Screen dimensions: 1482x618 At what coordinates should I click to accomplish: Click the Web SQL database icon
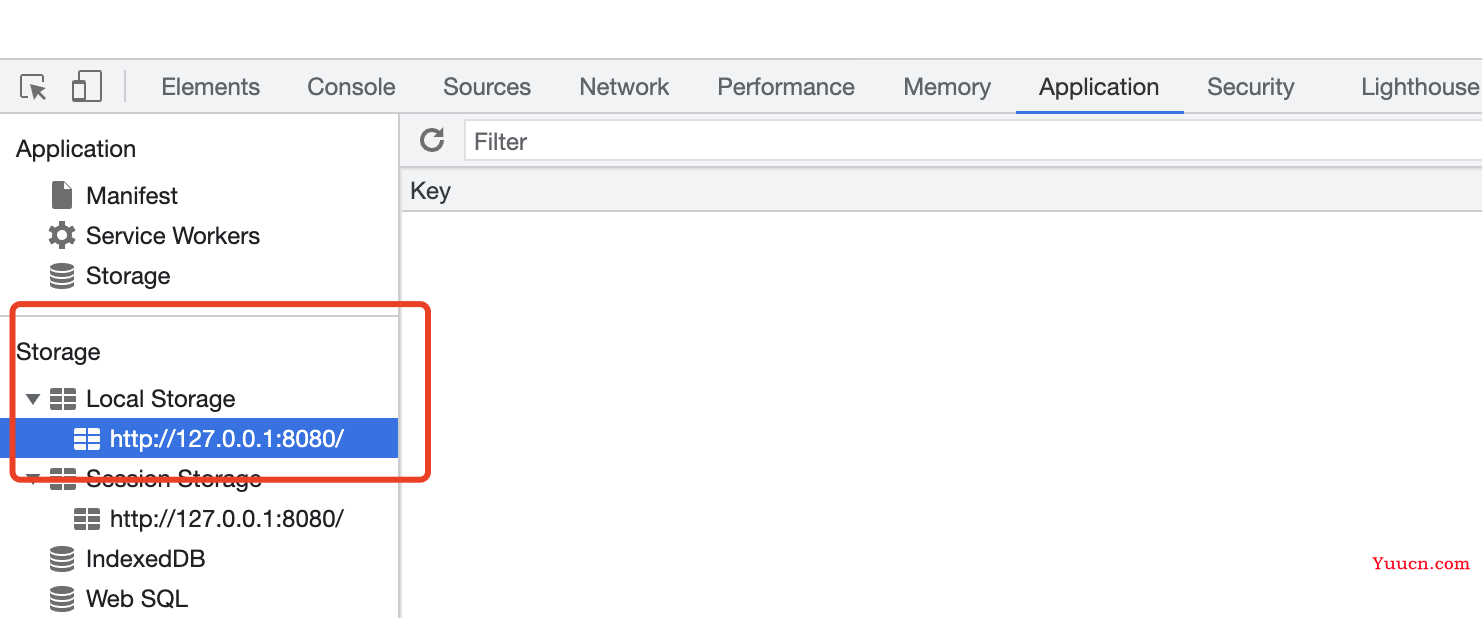pyautogui.click(x=62, y=599)
